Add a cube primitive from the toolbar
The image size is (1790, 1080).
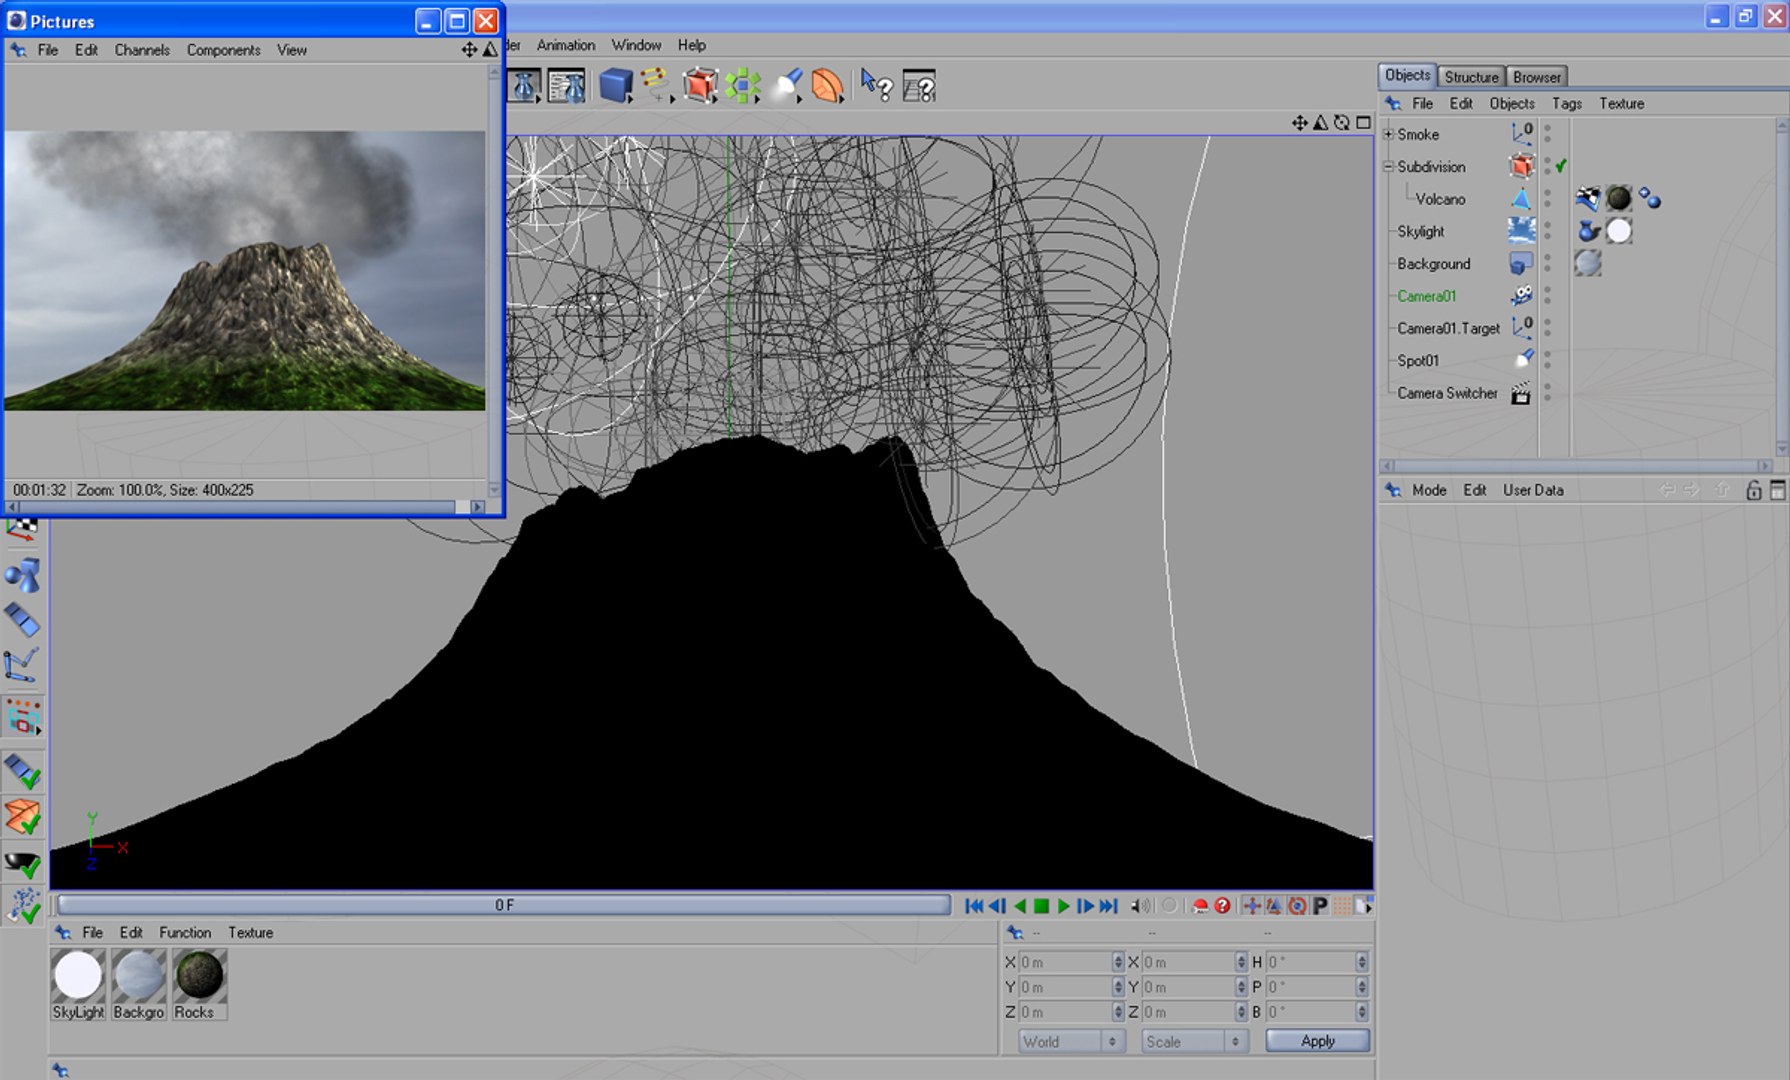[615, 86]
